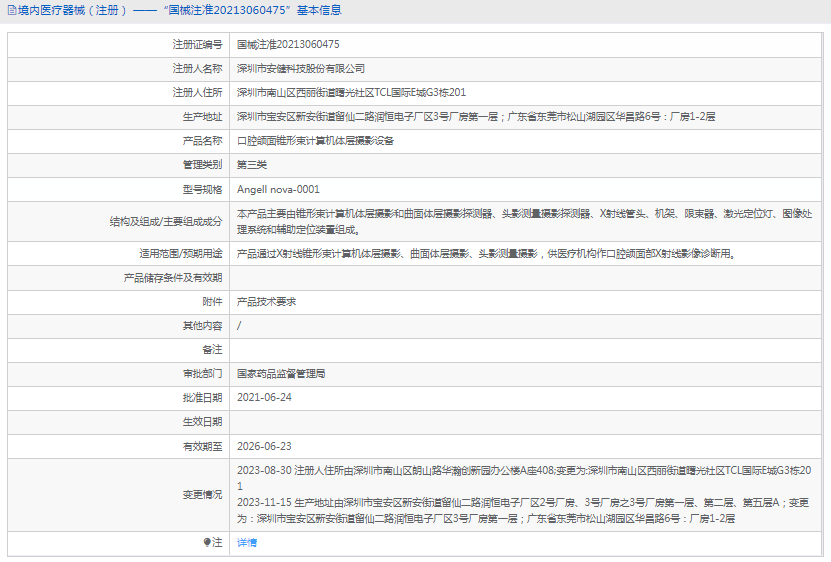831x562 pixels.
Task: Click the 备注 label cell
Action: (118, 350)
